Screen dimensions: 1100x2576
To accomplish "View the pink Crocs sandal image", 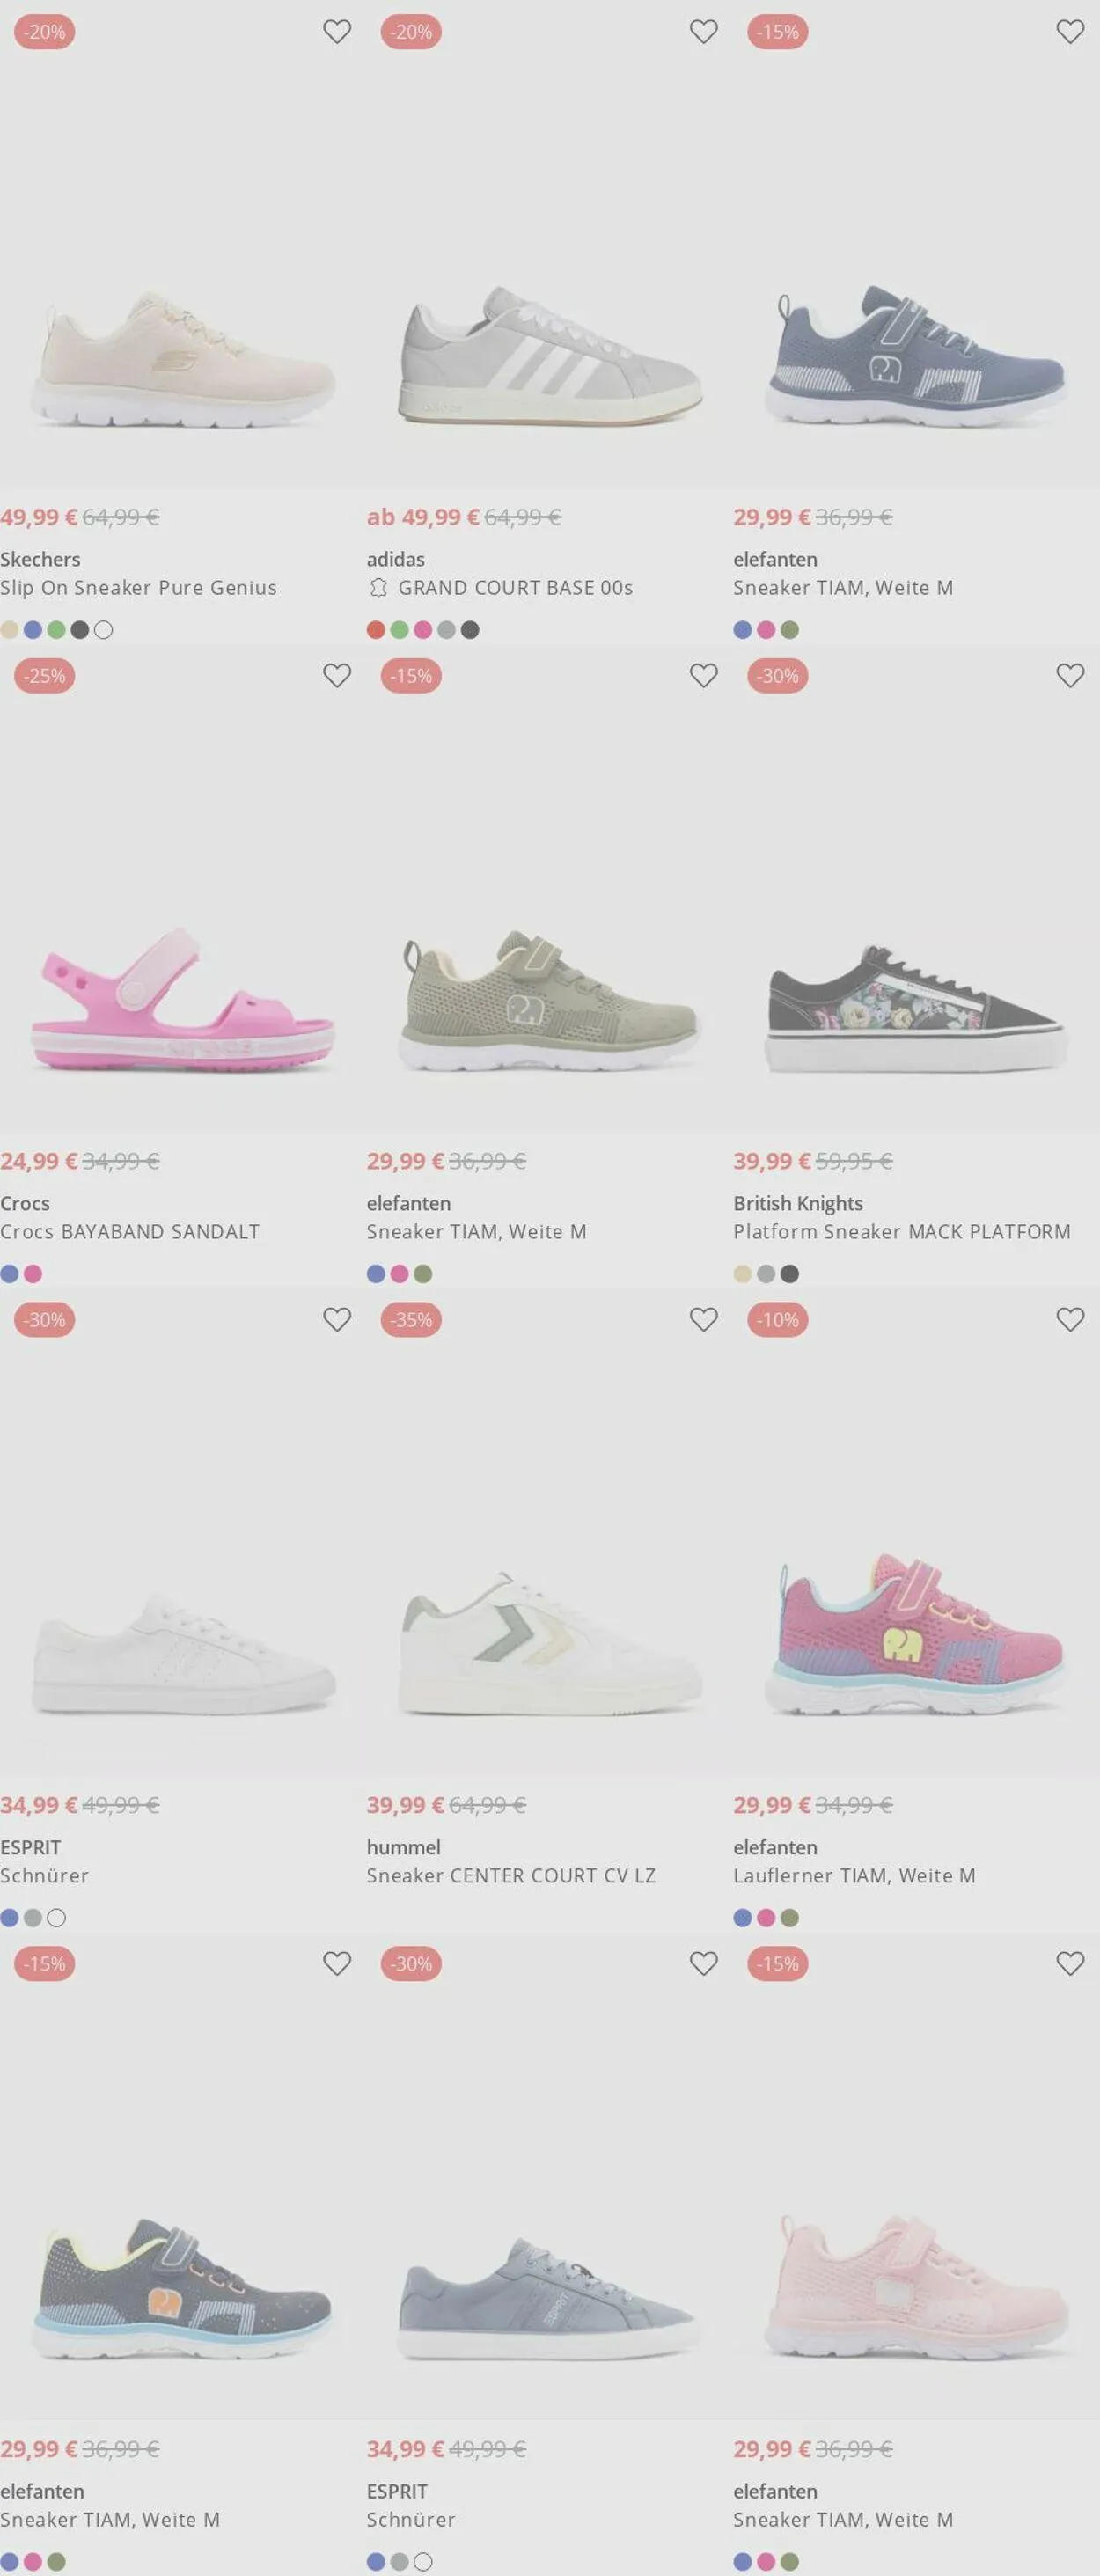I will tap(183, 1000).
